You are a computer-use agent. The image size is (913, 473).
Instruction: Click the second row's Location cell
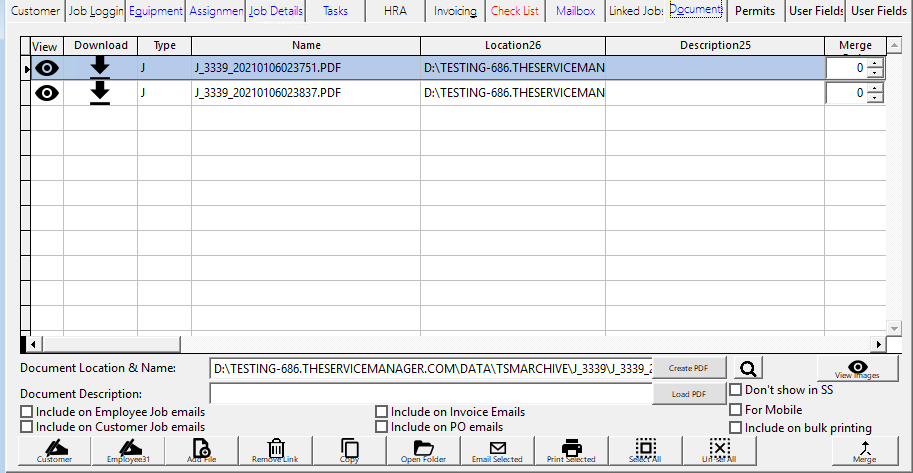click(513, 93)
